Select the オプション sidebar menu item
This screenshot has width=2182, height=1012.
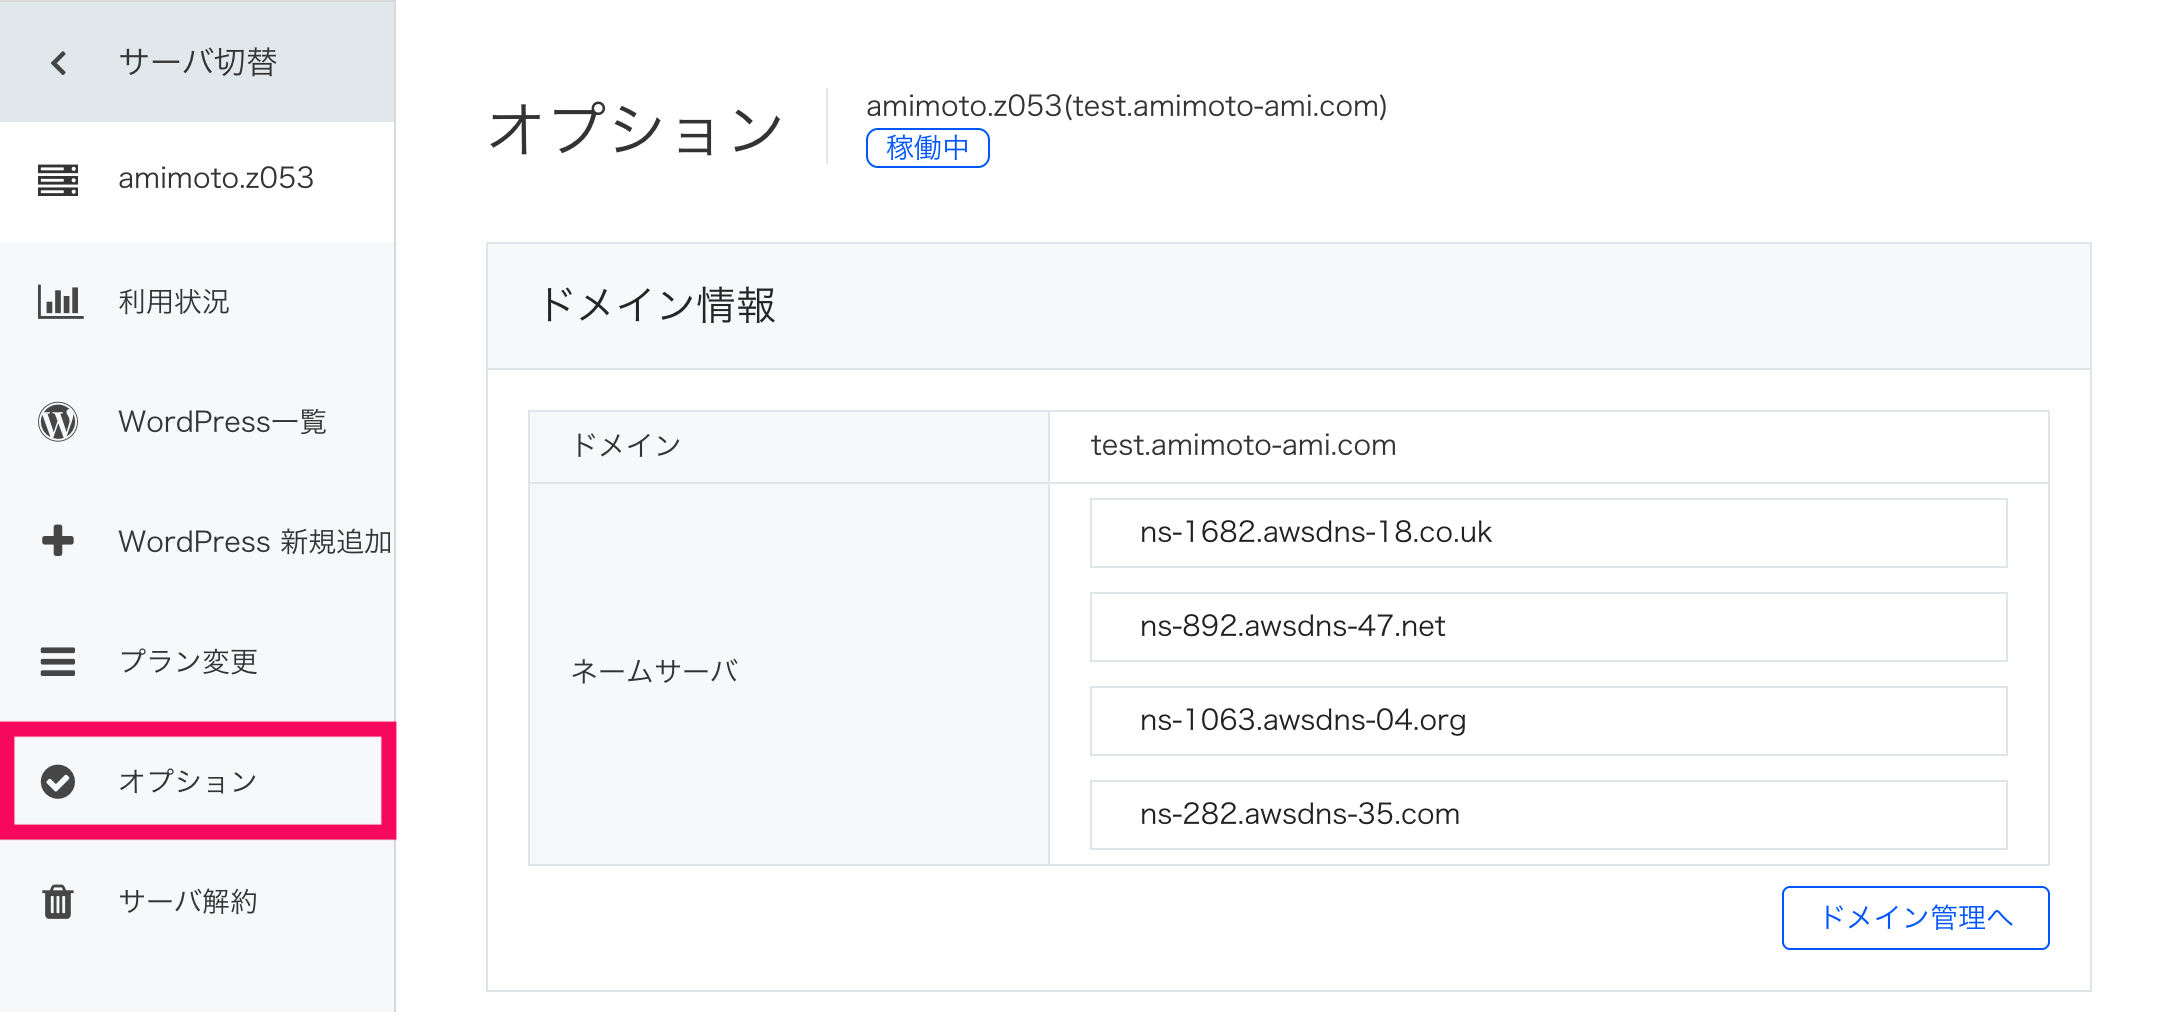[197, 781]
